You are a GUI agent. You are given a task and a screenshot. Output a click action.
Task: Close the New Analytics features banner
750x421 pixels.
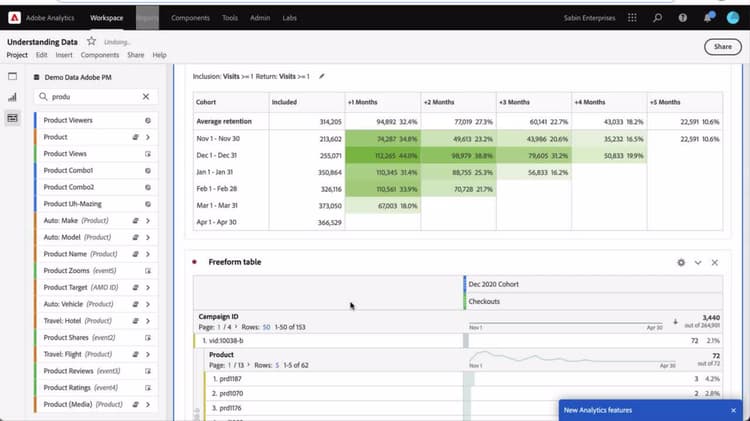coord(733,410)
